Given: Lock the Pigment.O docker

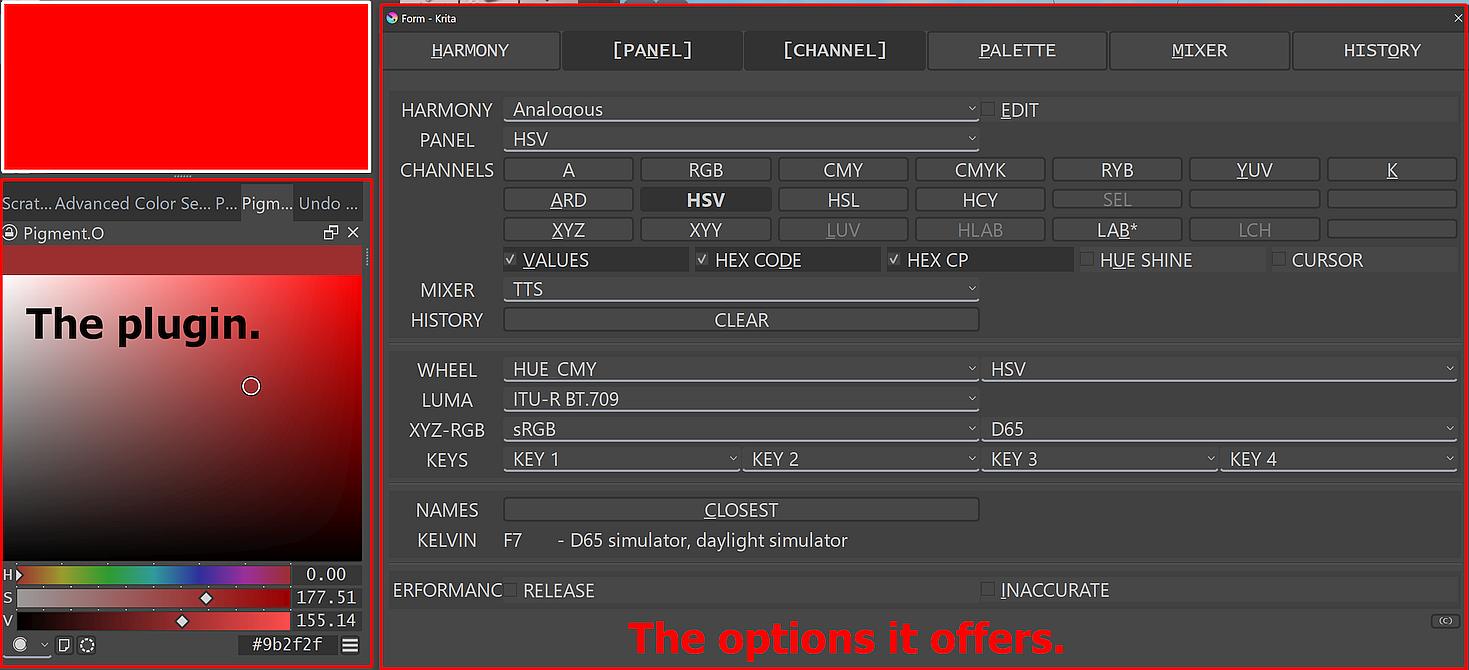Looking at the screenshot, I should [x=10, y=233].
